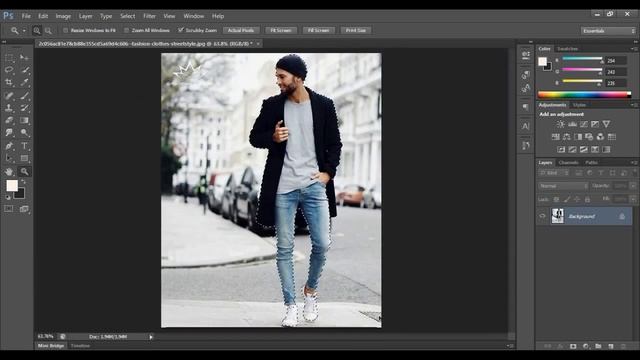The width and height of the screenshot is (640, 360).
Task: Select the Dodge tool
Action: click(24, 133)
